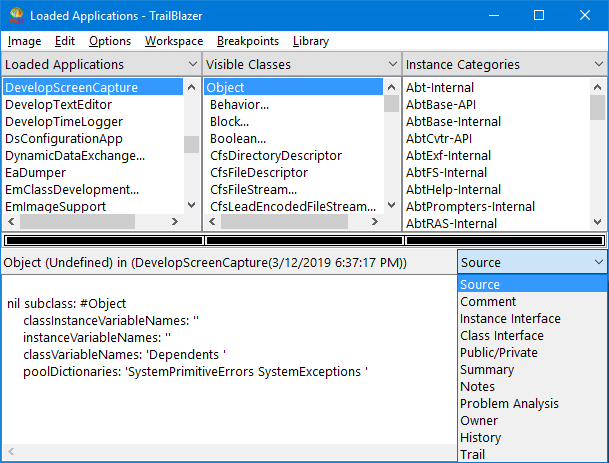609x463 pixels.
Task: Expand the Loaded Applications dropdown
Action: (x=191, y=64)
